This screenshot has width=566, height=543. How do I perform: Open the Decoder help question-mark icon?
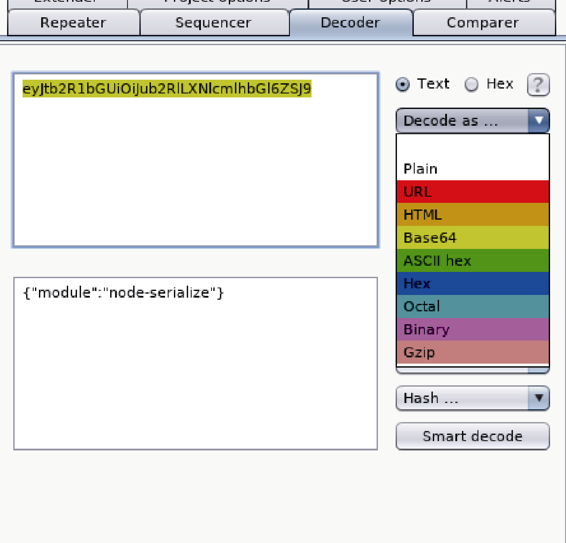pyautogui.click(x=538, y=85)
